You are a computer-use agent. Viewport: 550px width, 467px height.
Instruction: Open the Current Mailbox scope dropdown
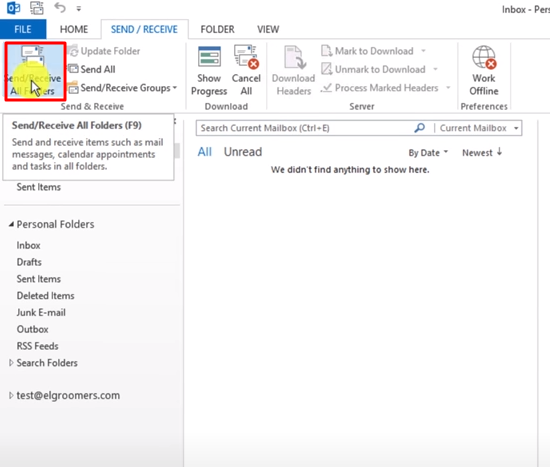(x=479, y=128)
